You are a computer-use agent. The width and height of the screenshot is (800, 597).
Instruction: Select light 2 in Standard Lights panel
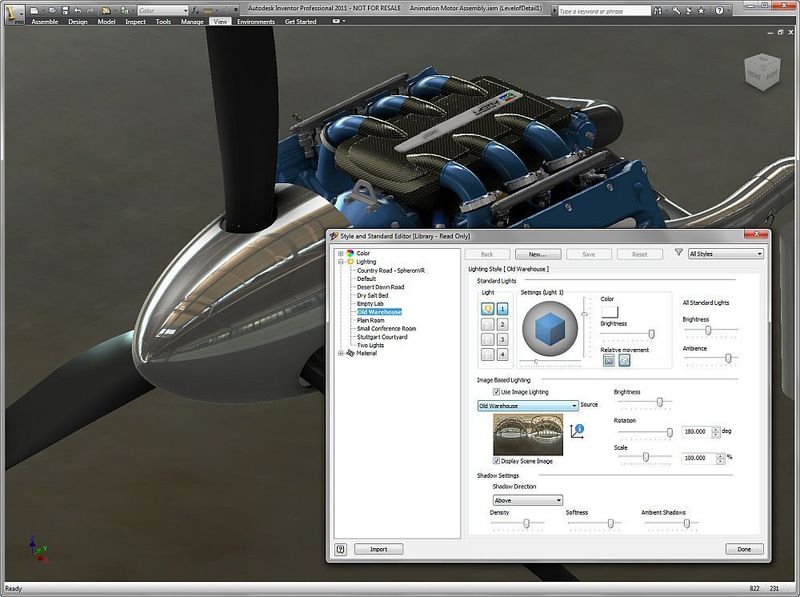click(x=500, y=322)
